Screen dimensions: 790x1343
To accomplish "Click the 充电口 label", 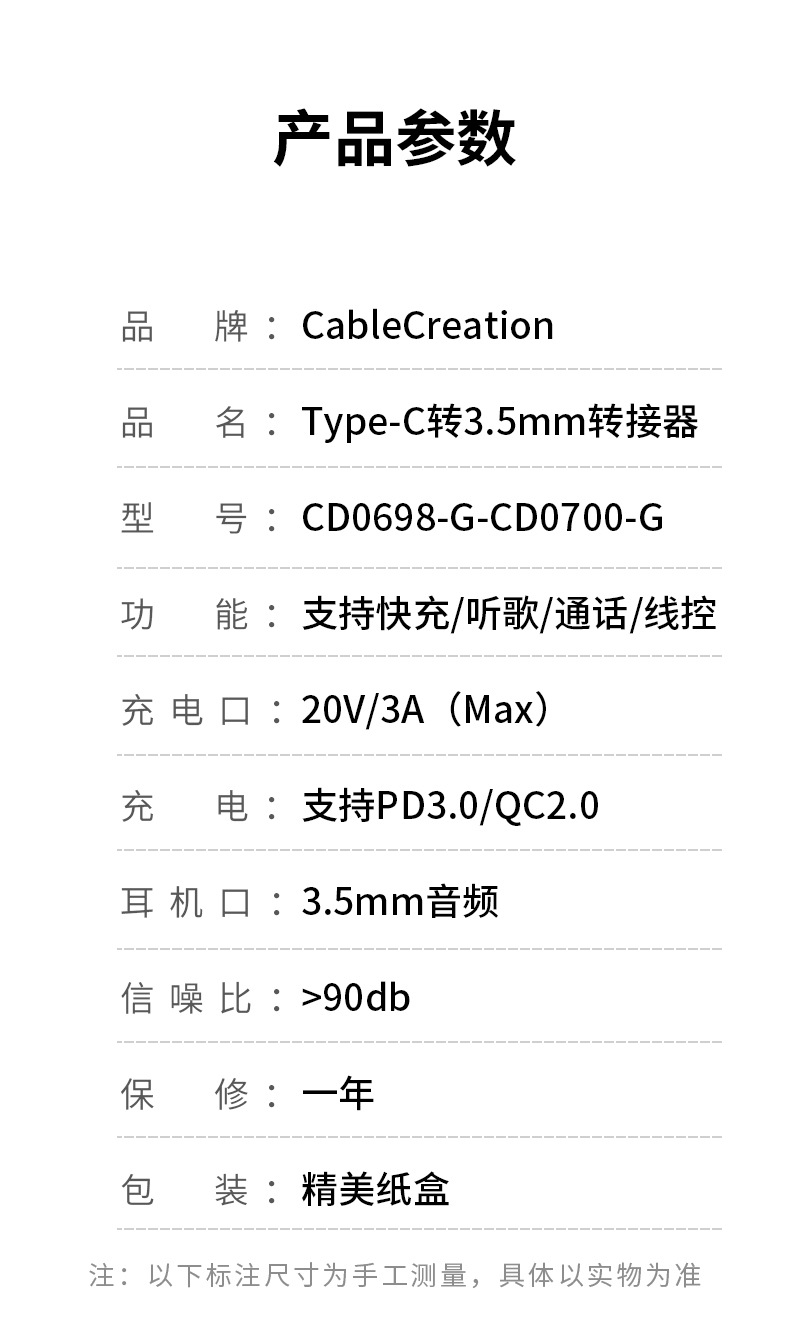I will 185,710.
